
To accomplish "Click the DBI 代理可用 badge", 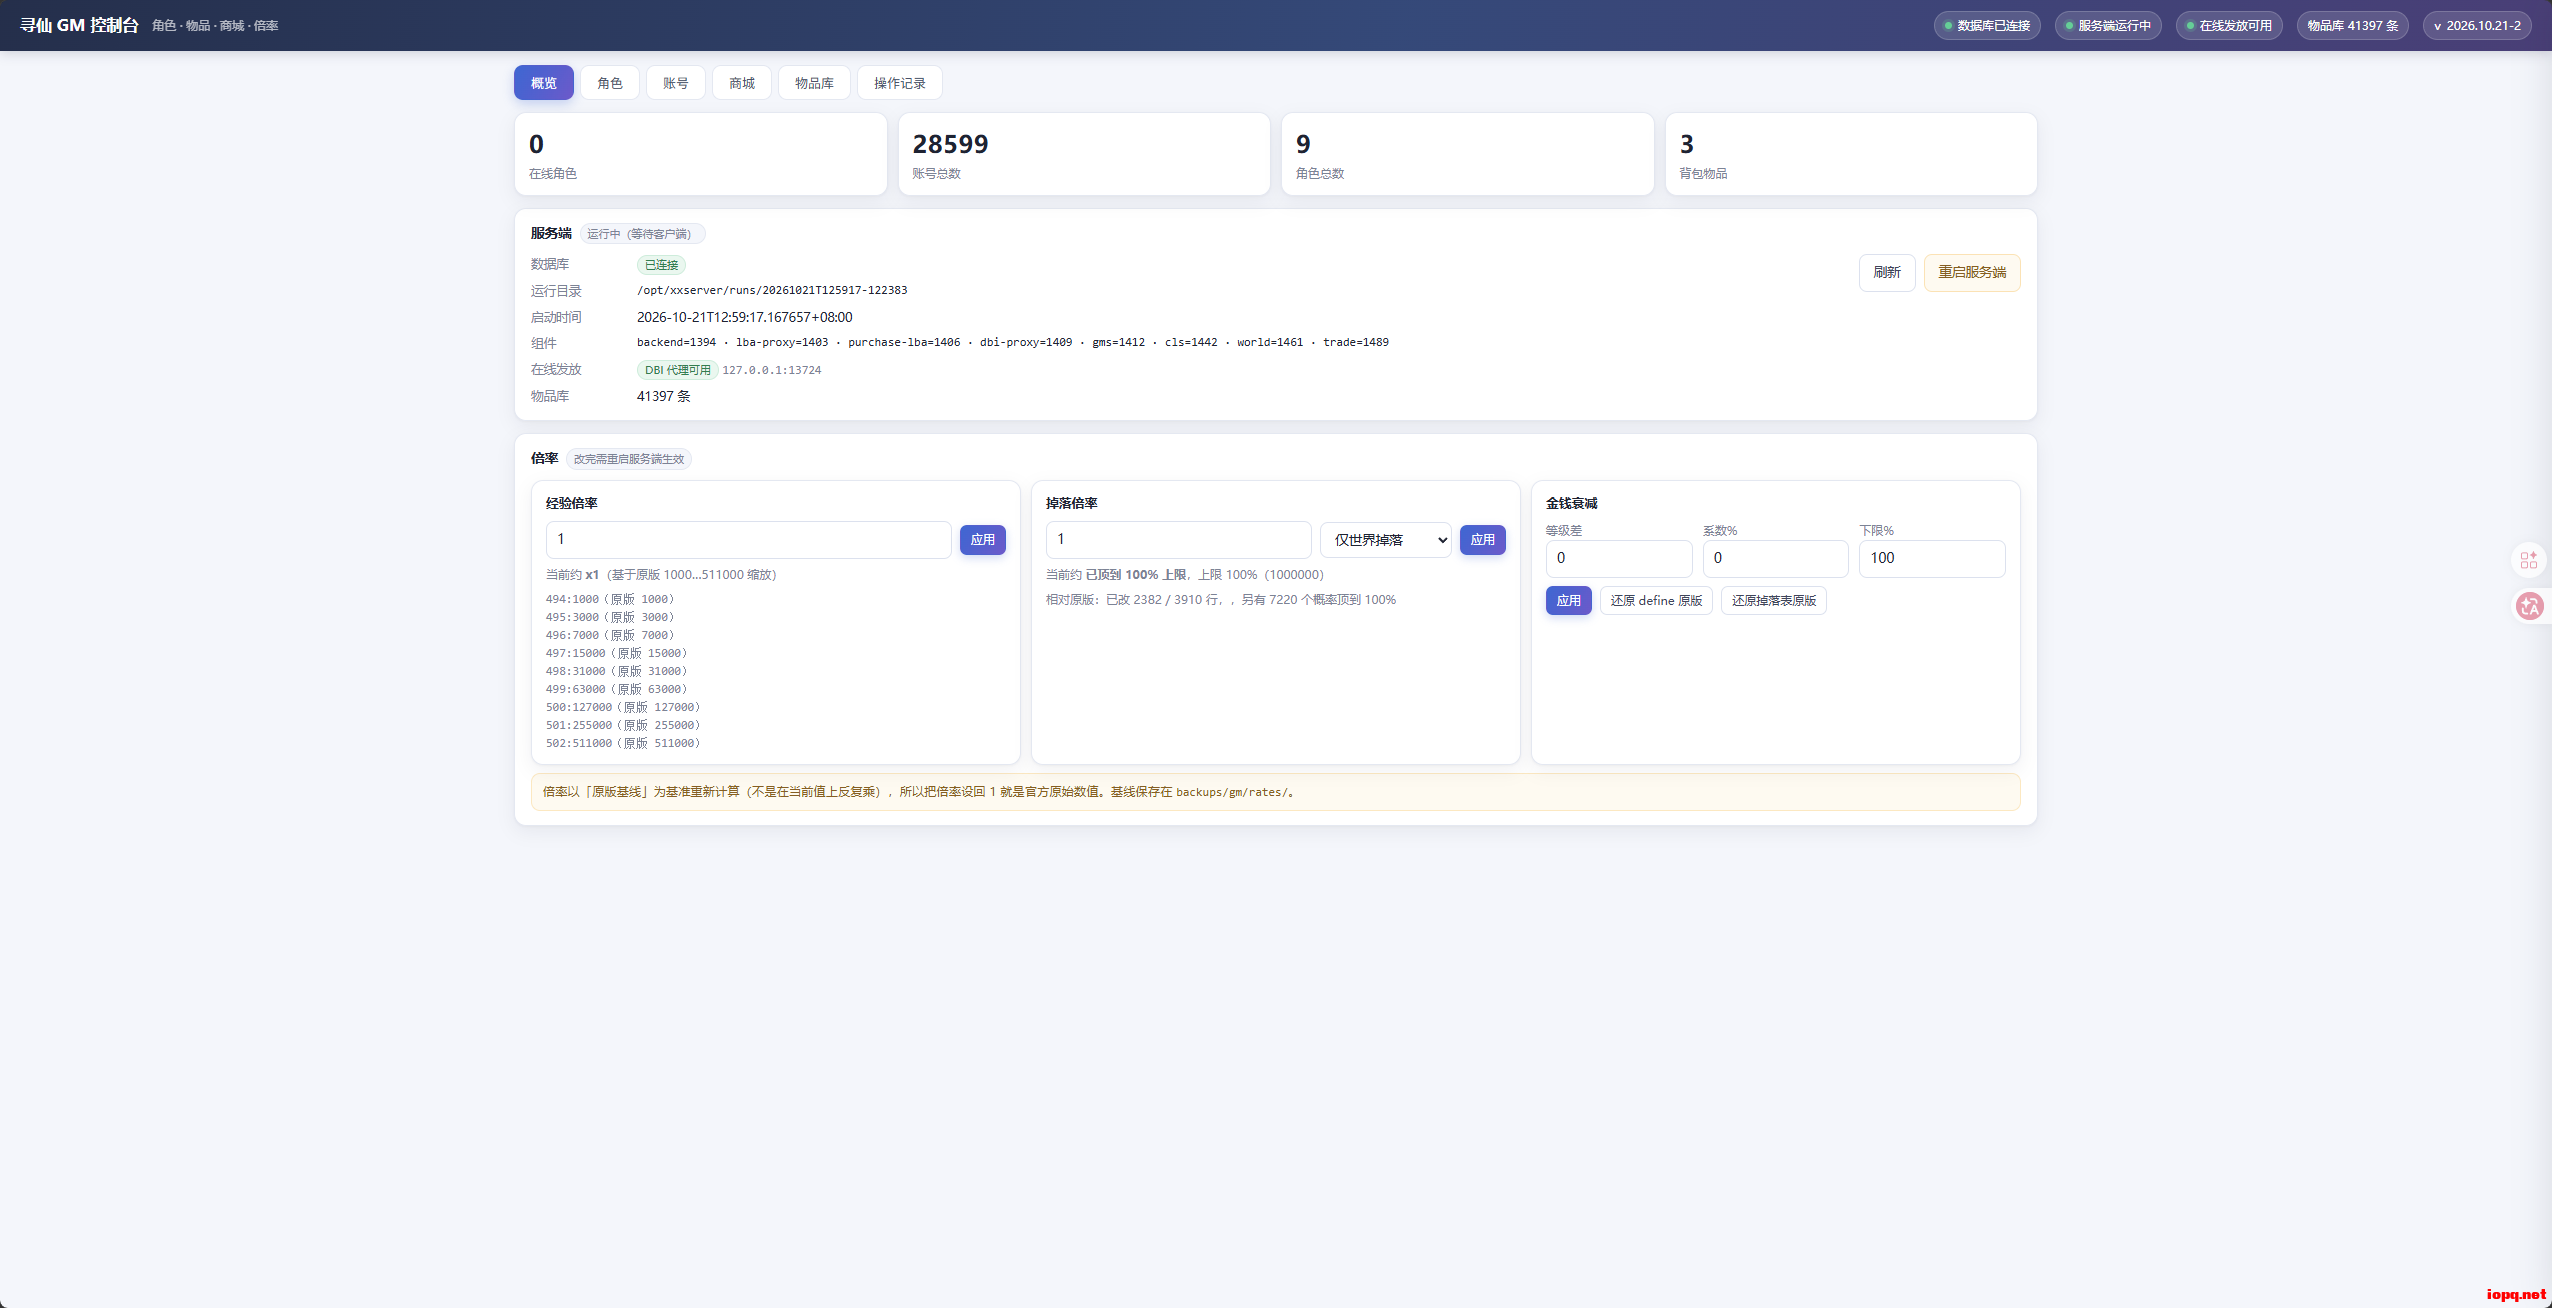I will pyautogui.click(x=677, y=370).
